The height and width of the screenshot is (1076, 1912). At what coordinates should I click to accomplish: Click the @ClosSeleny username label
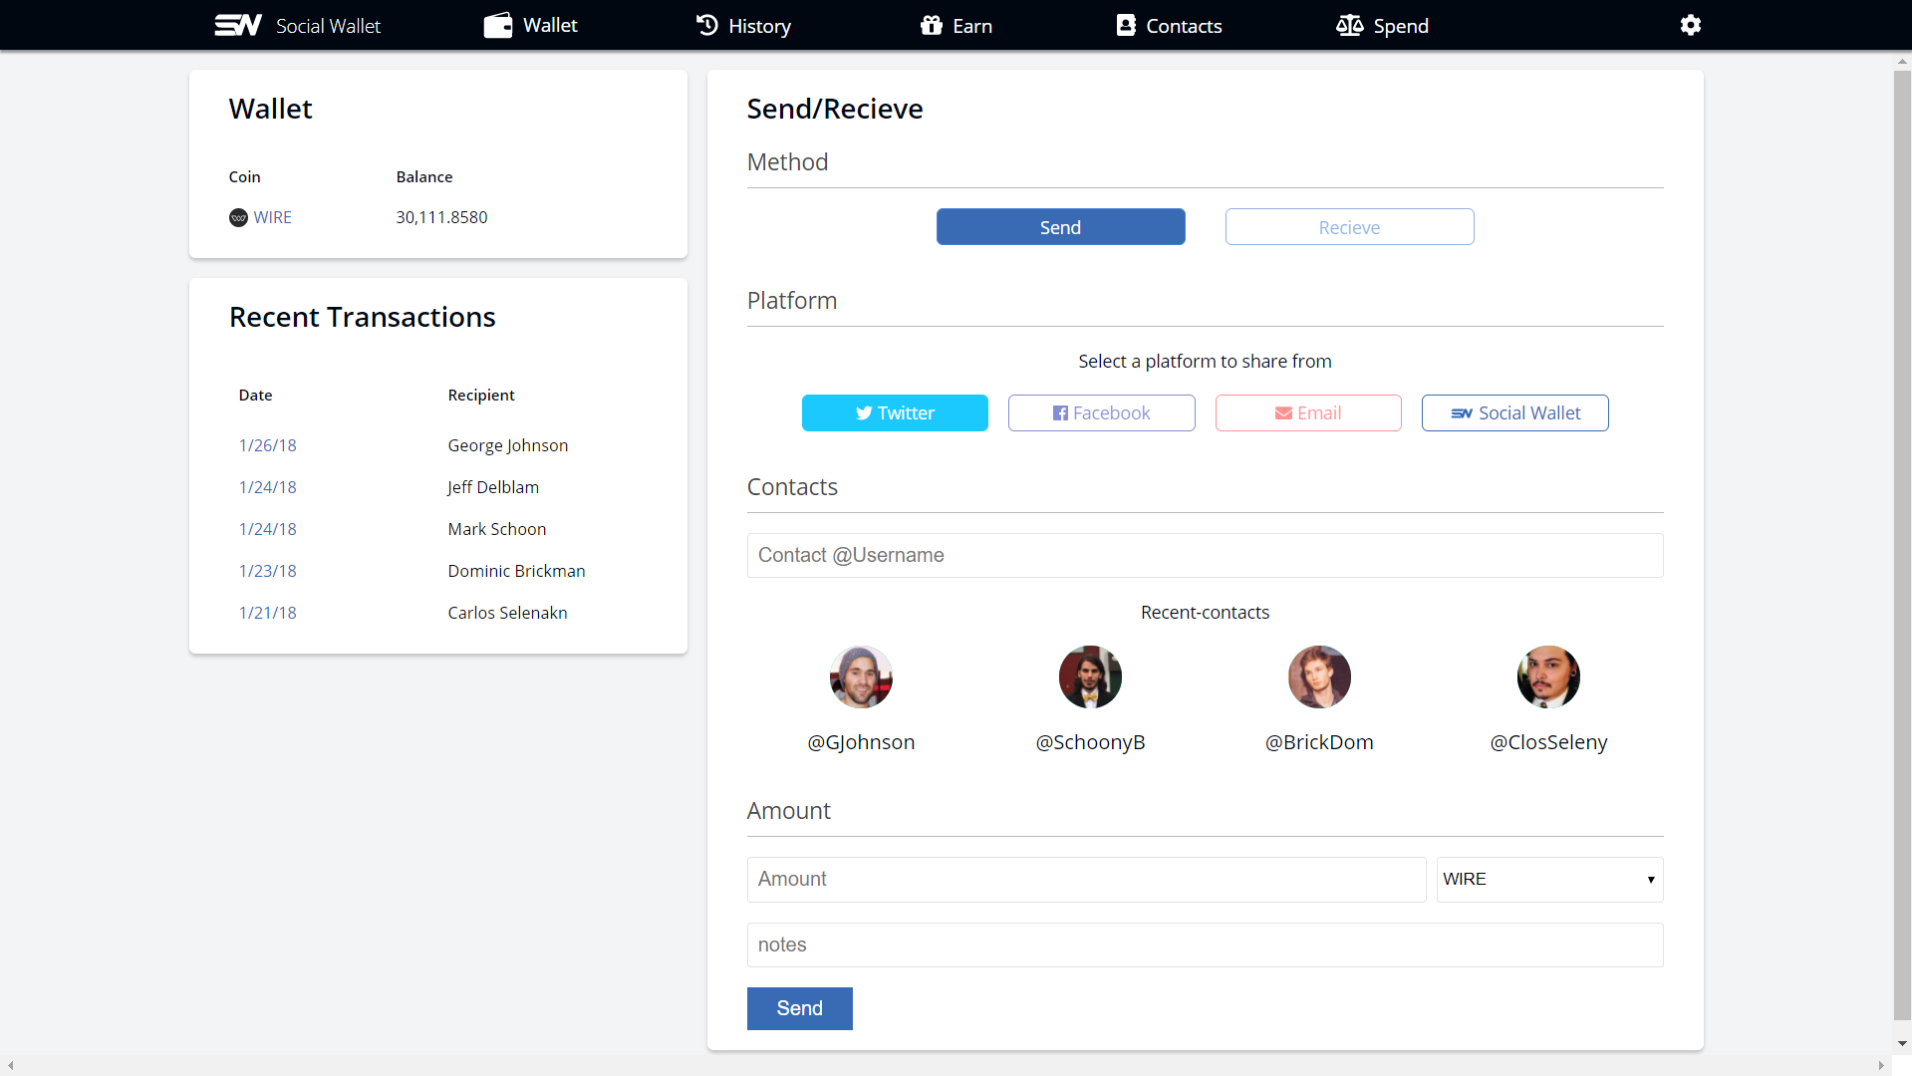coord(1548,742)
